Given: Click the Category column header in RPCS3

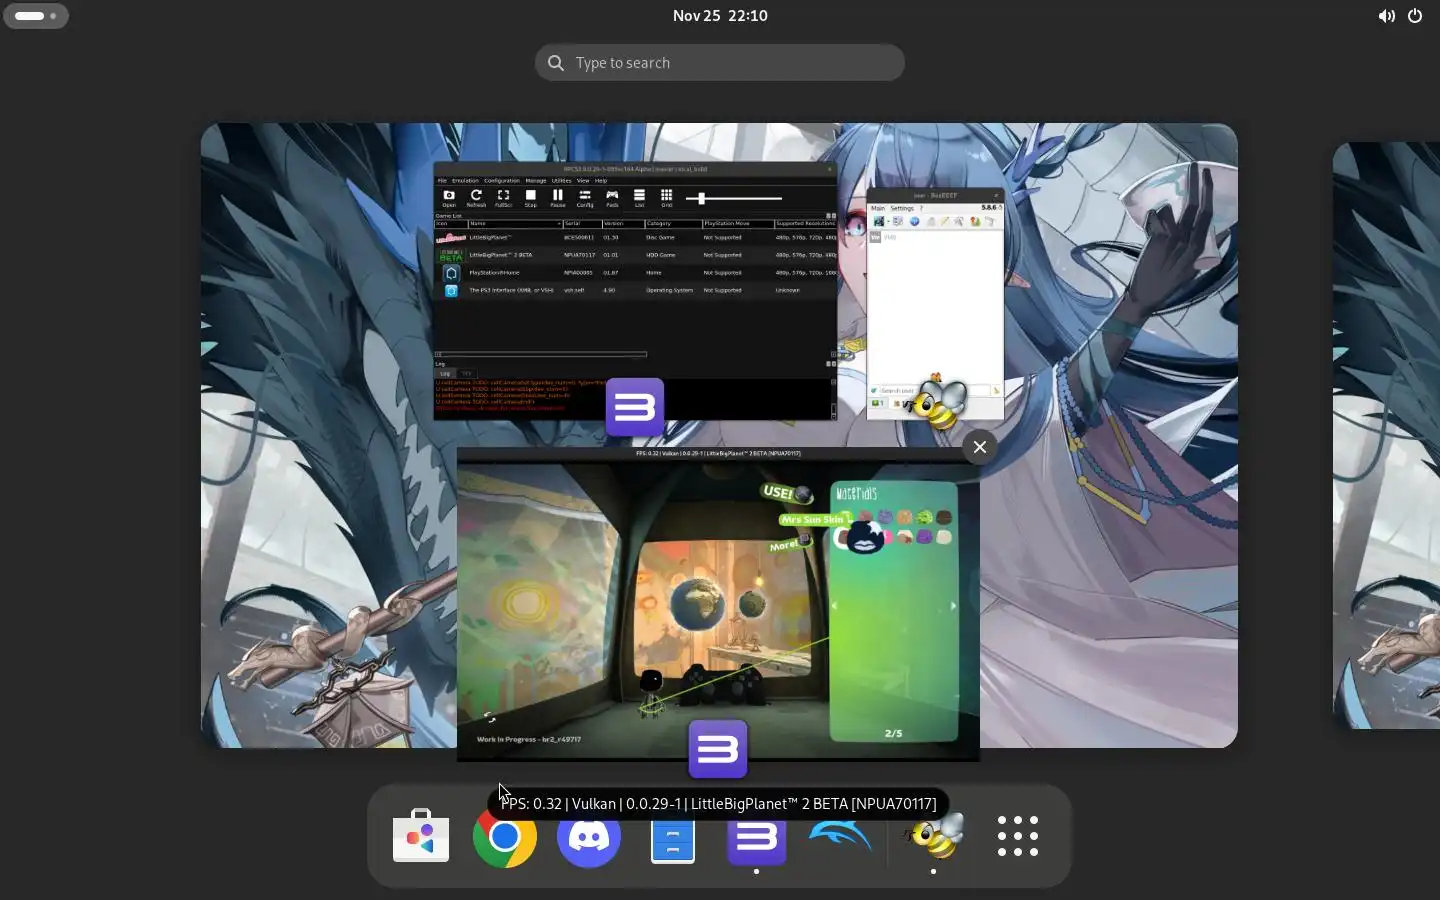Looking at the screenshot, I should pyautogui.click(x=673, y=224).
